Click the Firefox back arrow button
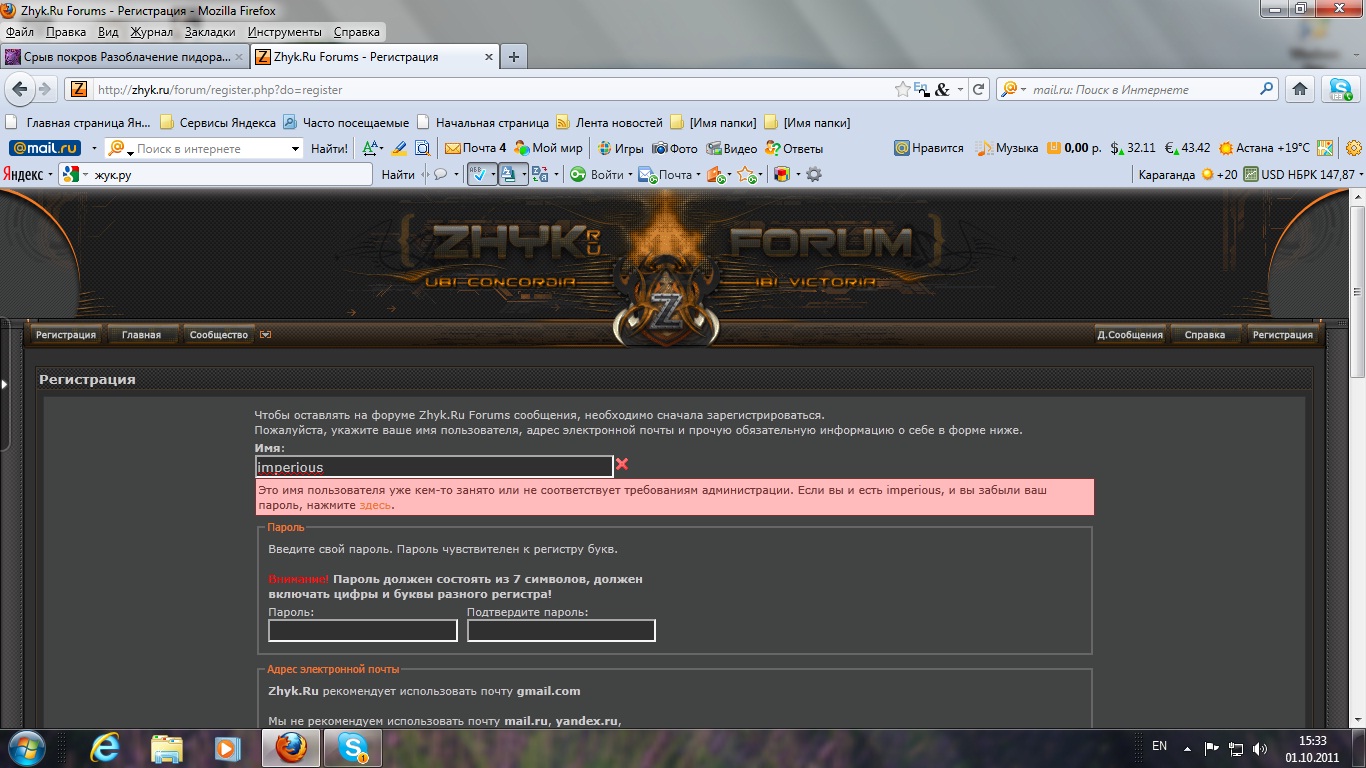 [x=19, y=89]
